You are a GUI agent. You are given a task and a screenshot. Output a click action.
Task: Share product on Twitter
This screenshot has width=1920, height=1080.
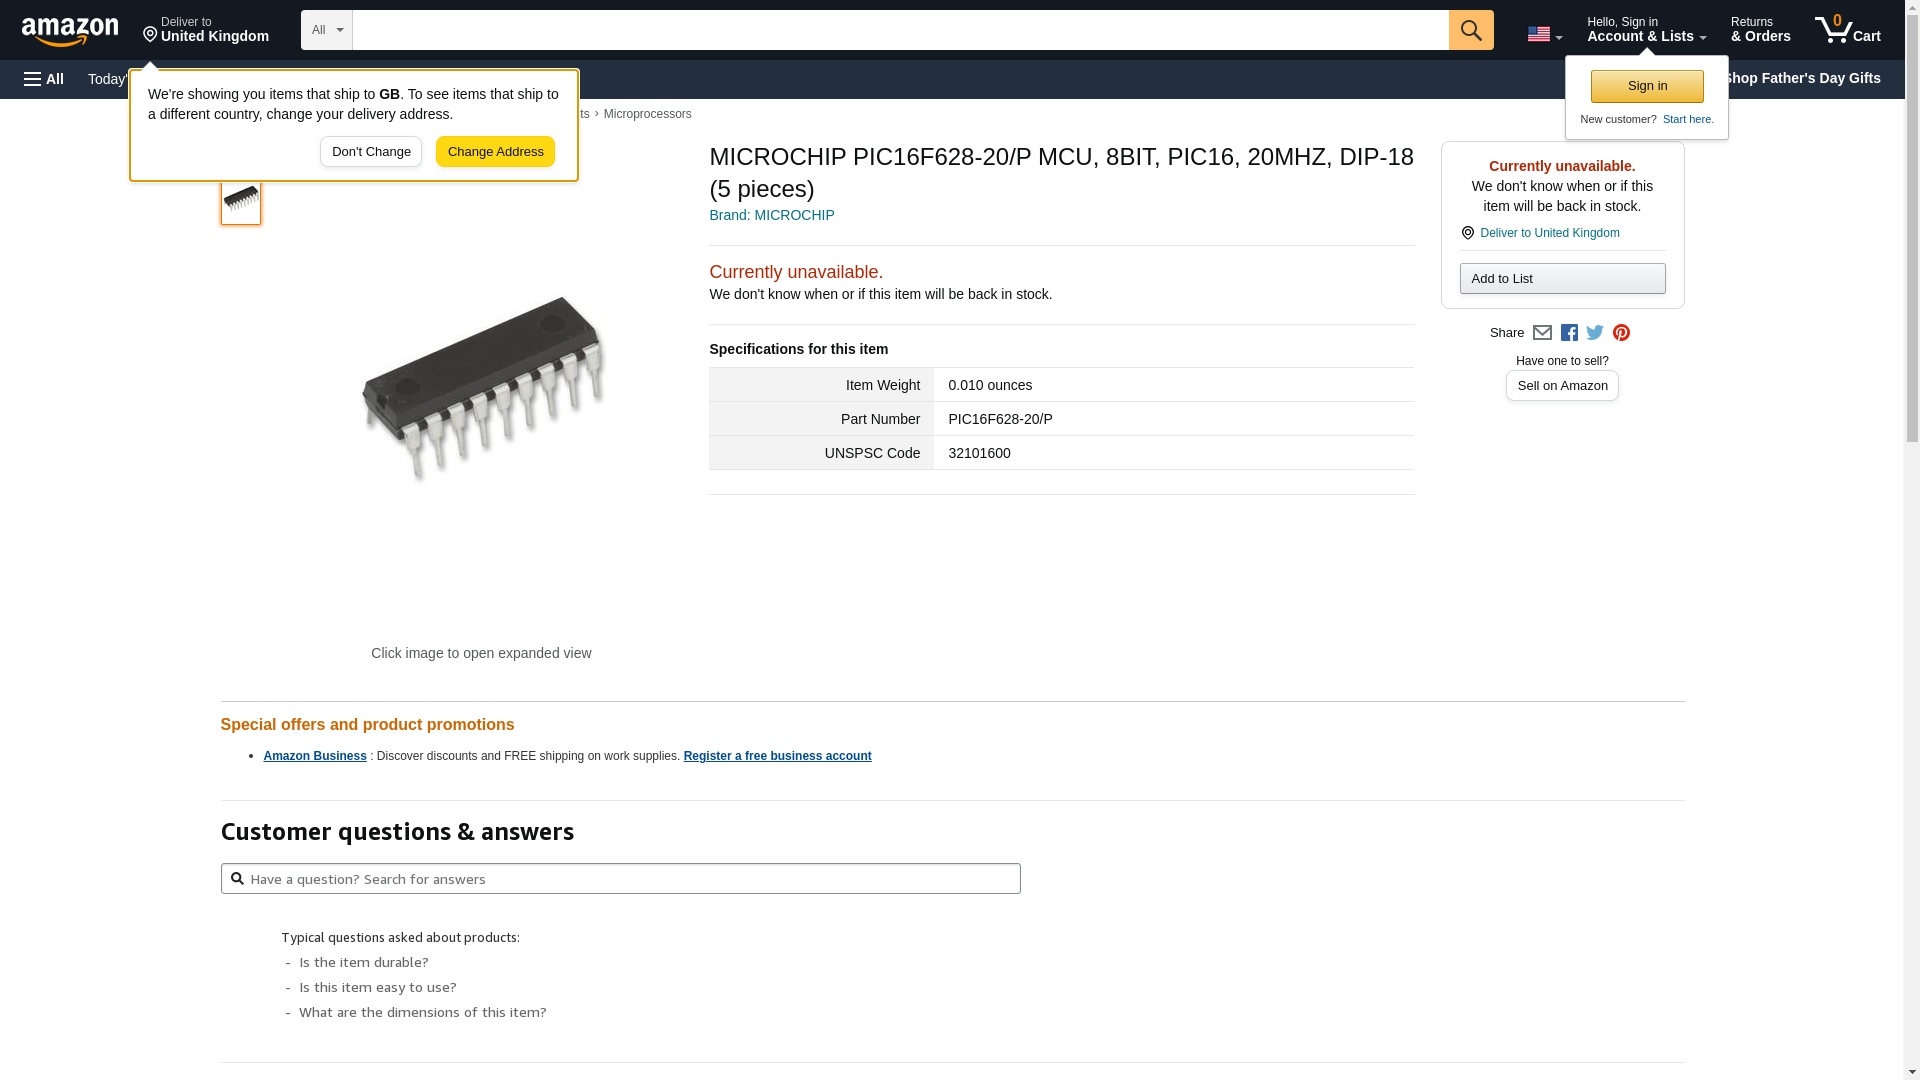click(1595, 333)
